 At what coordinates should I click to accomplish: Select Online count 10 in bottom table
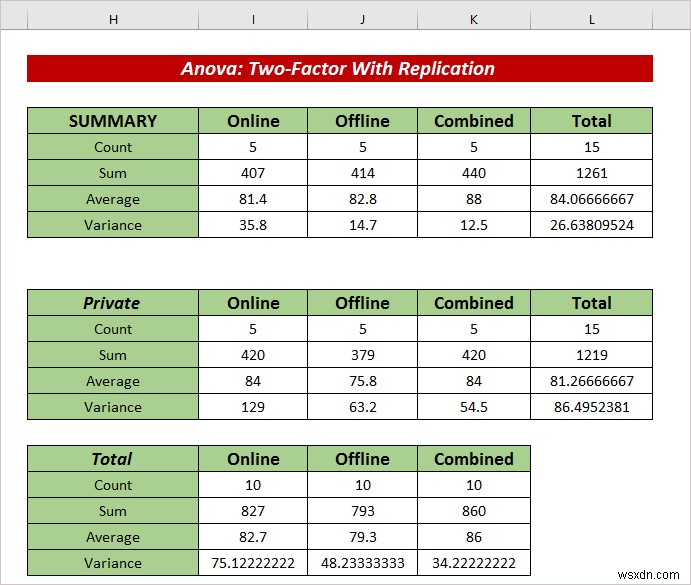[x=253, y=485]
